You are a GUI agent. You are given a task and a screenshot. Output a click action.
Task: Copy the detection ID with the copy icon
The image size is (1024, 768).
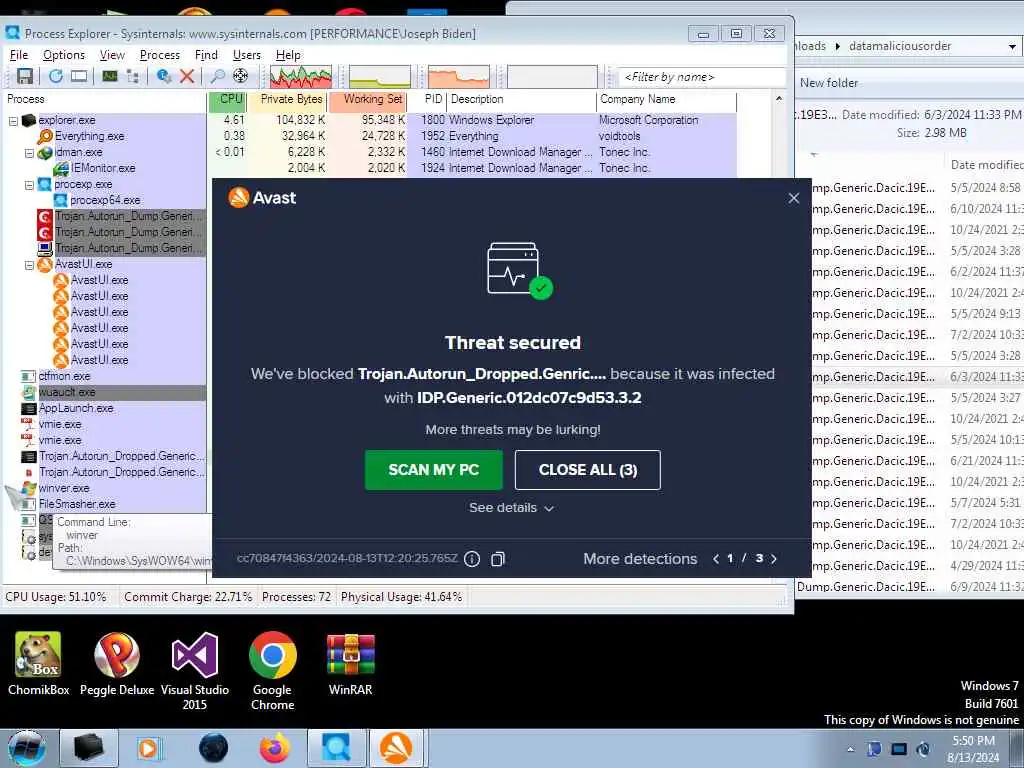[x=498, y=559]
